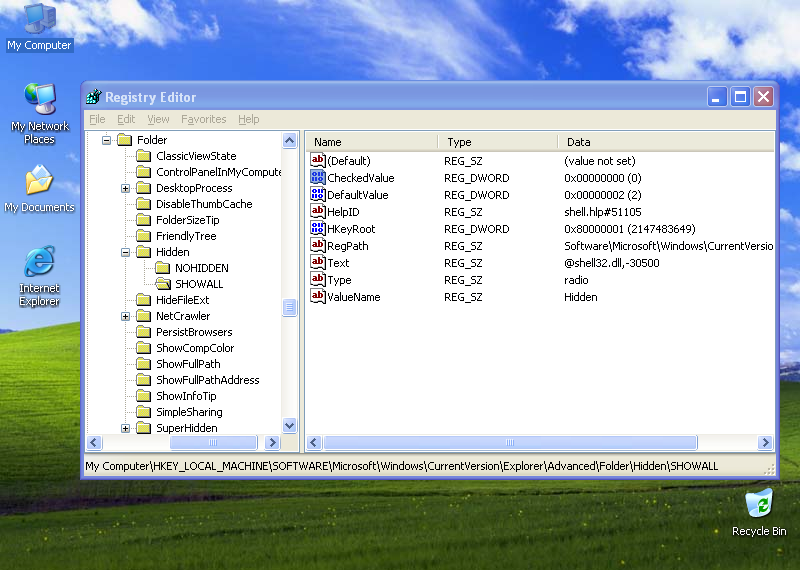The width and height of the screenshot is (800, 570).
Task: Select the Recycle Bin desktop icon
Action: pos(759,512)
